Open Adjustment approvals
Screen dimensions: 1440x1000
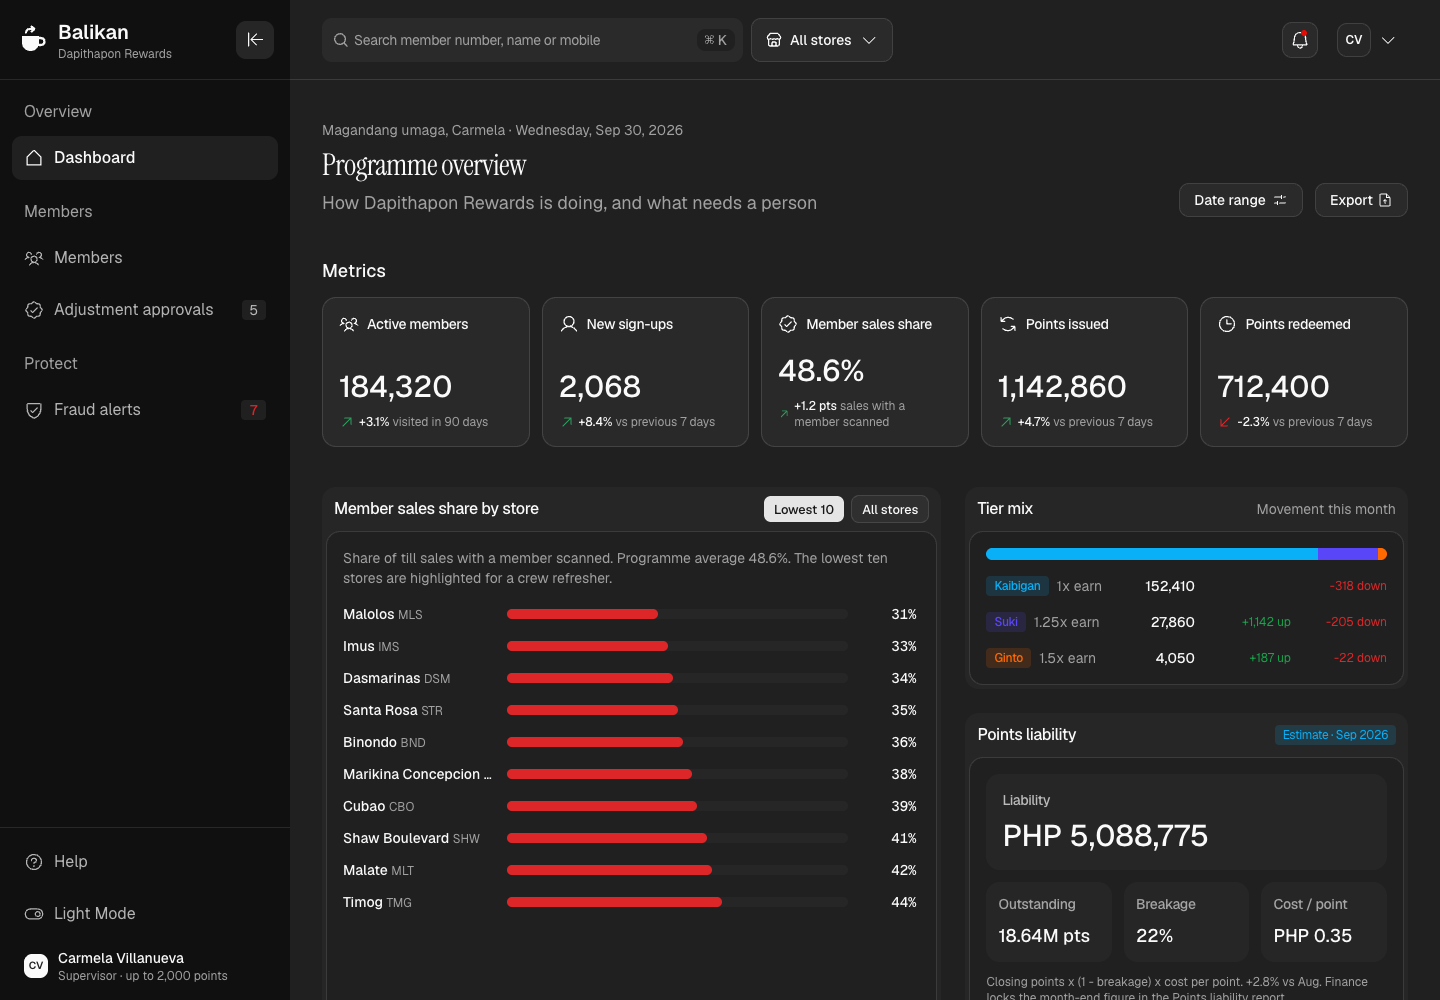(145, 310)
